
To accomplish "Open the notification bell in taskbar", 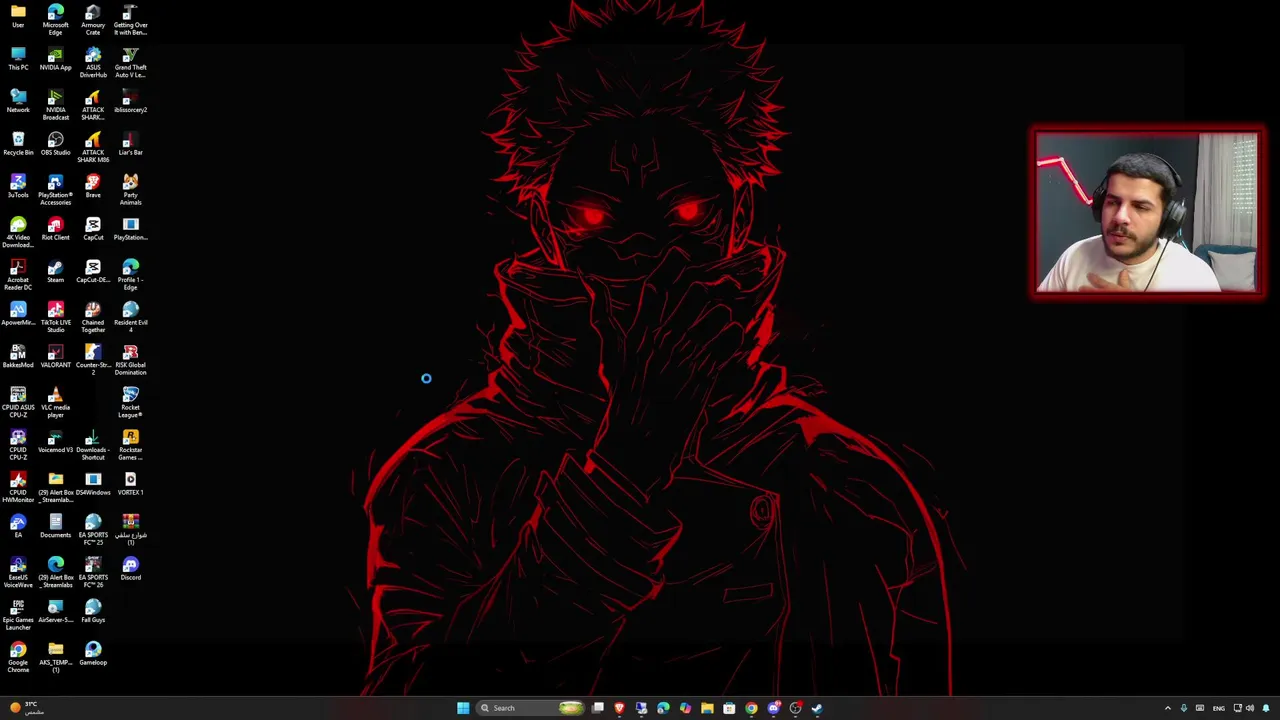I will [1266, 708].
